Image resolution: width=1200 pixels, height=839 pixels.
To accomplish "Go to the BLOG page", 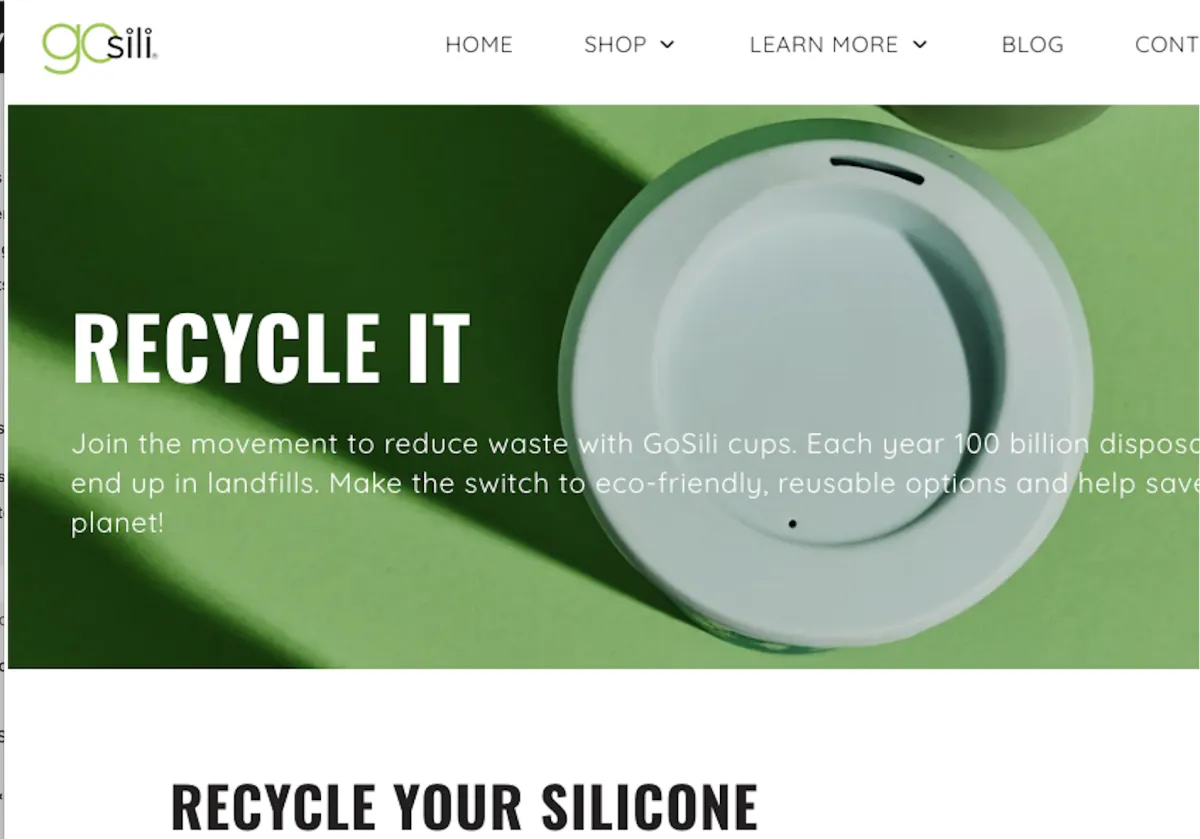I will [1033, 45].
